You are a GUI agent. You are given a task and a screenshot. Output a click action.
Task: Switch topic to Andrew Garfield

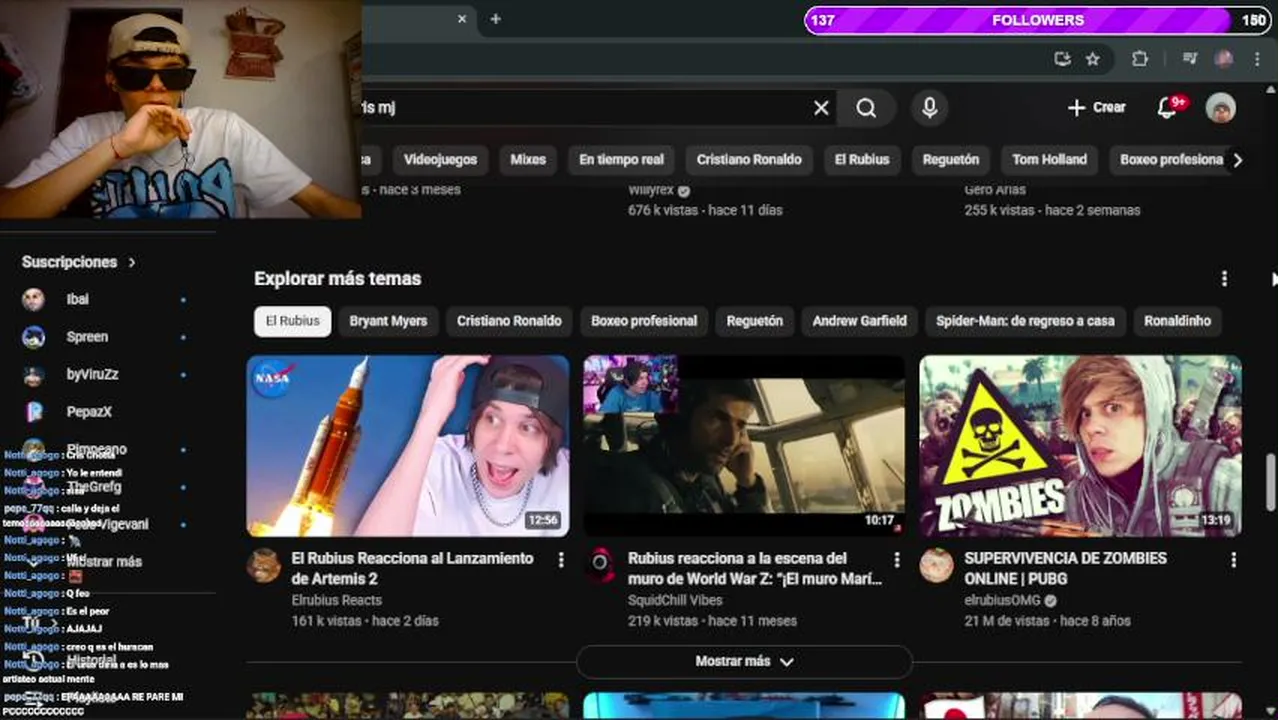pyautogui.click(x=859, y=321)
